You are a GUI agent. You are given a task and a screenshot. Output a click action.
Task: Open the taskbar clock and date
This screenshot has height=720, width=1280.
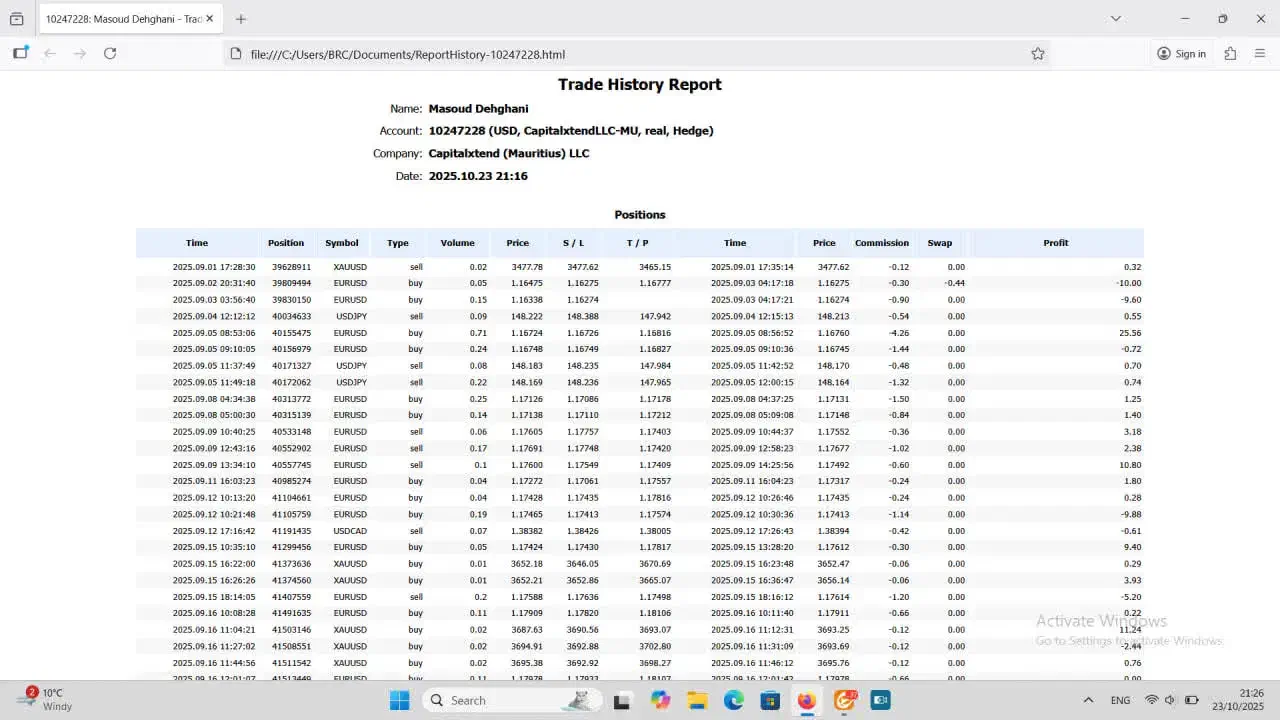click(1237, 700)
